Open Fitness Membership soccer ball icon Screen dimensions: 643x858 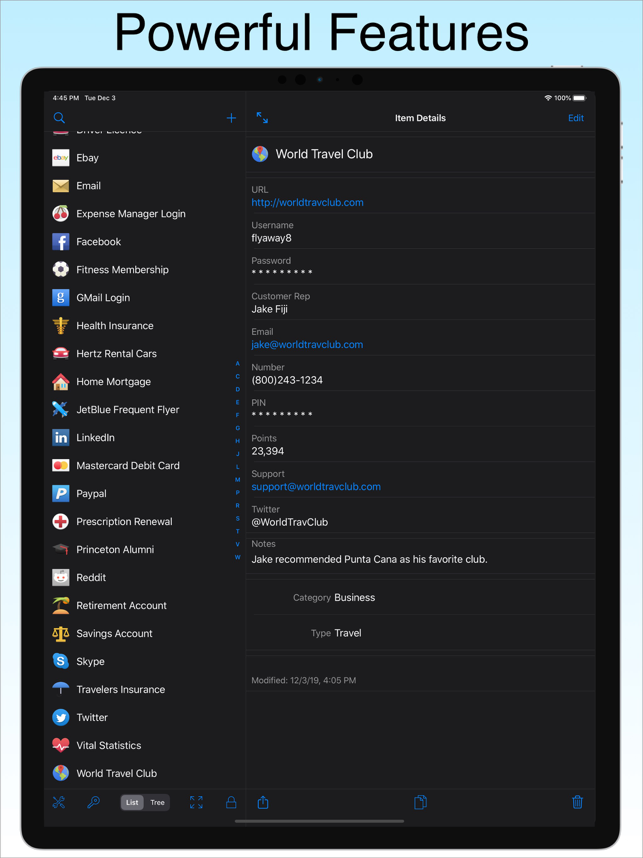point(61,269)
